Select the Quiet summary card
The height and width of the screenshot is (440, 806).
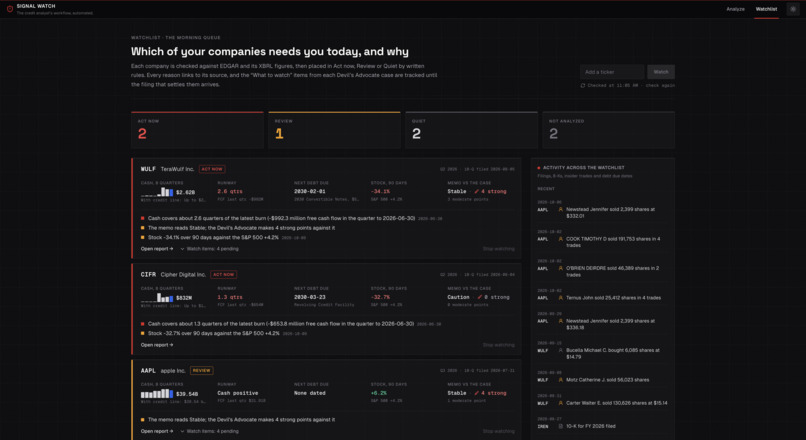pos(471,130)
